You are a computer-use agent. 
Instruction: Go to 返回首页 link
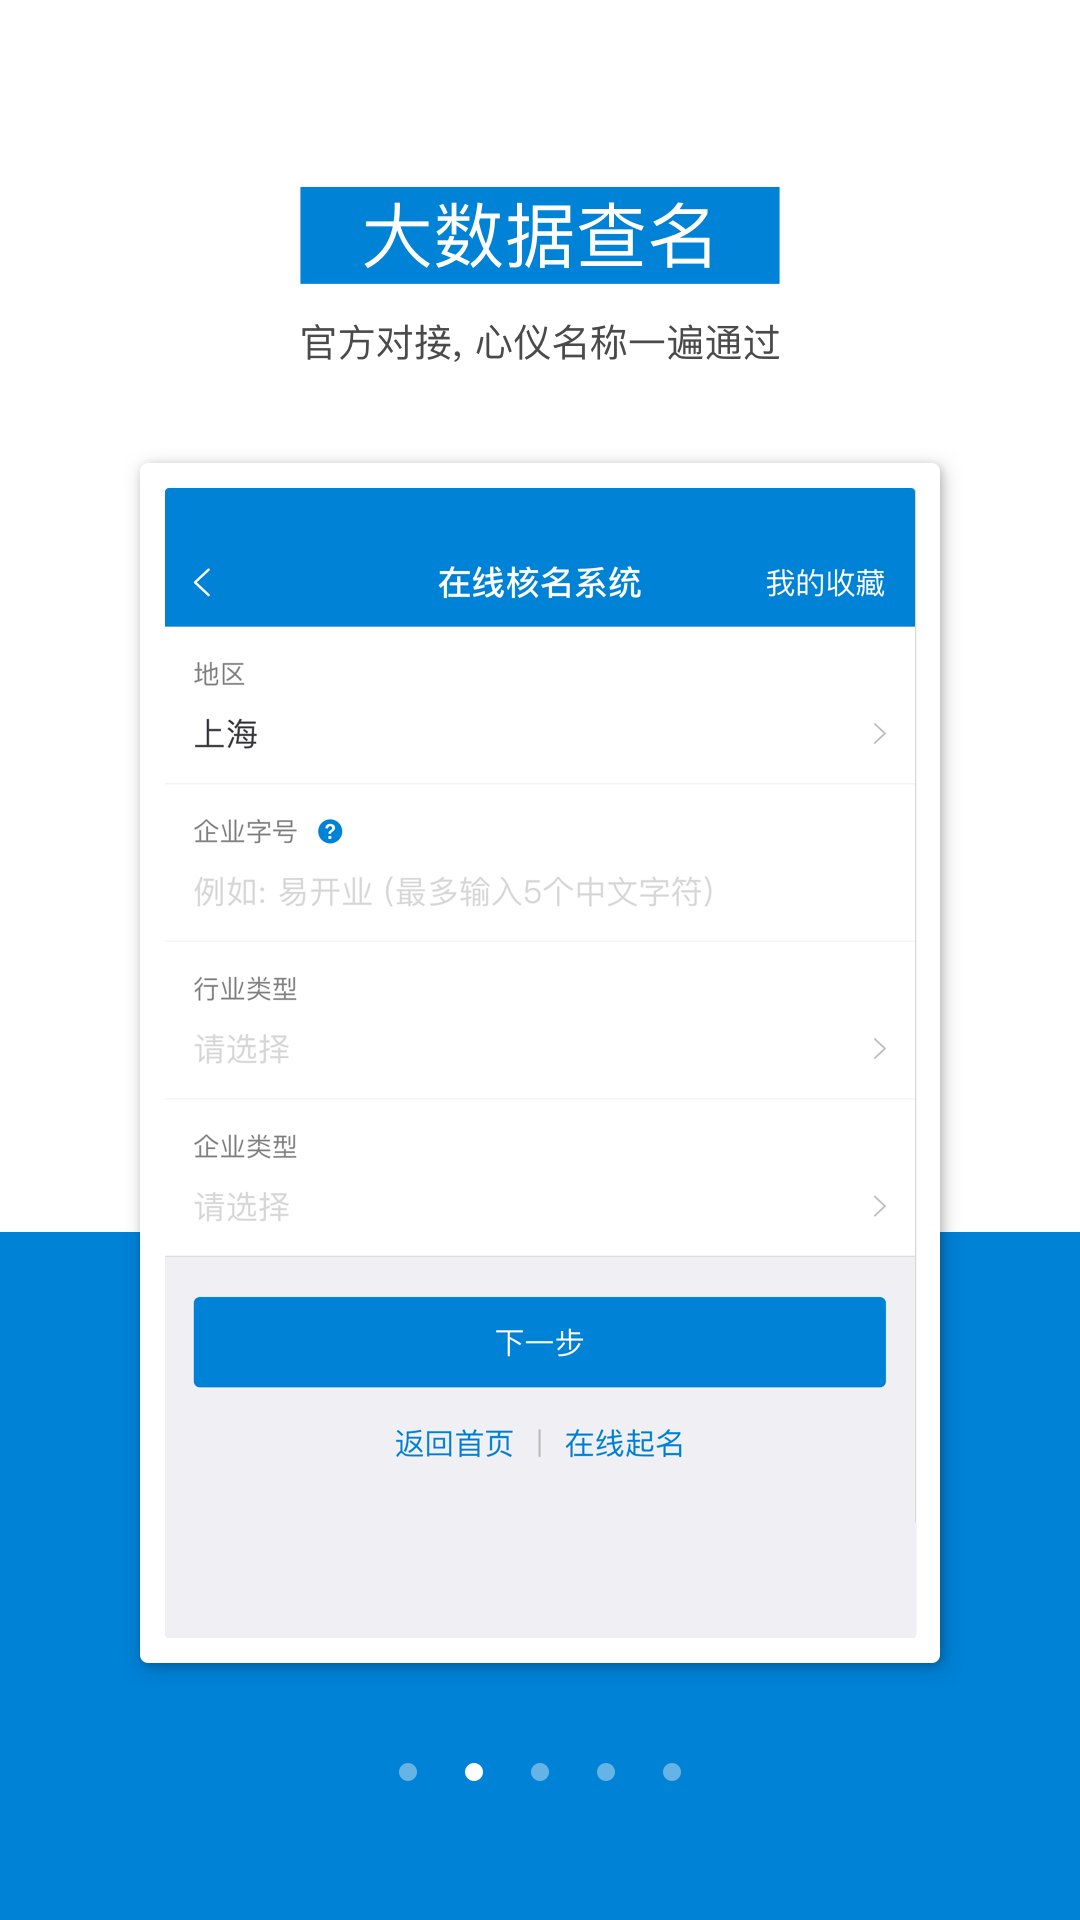[454, 1443]
